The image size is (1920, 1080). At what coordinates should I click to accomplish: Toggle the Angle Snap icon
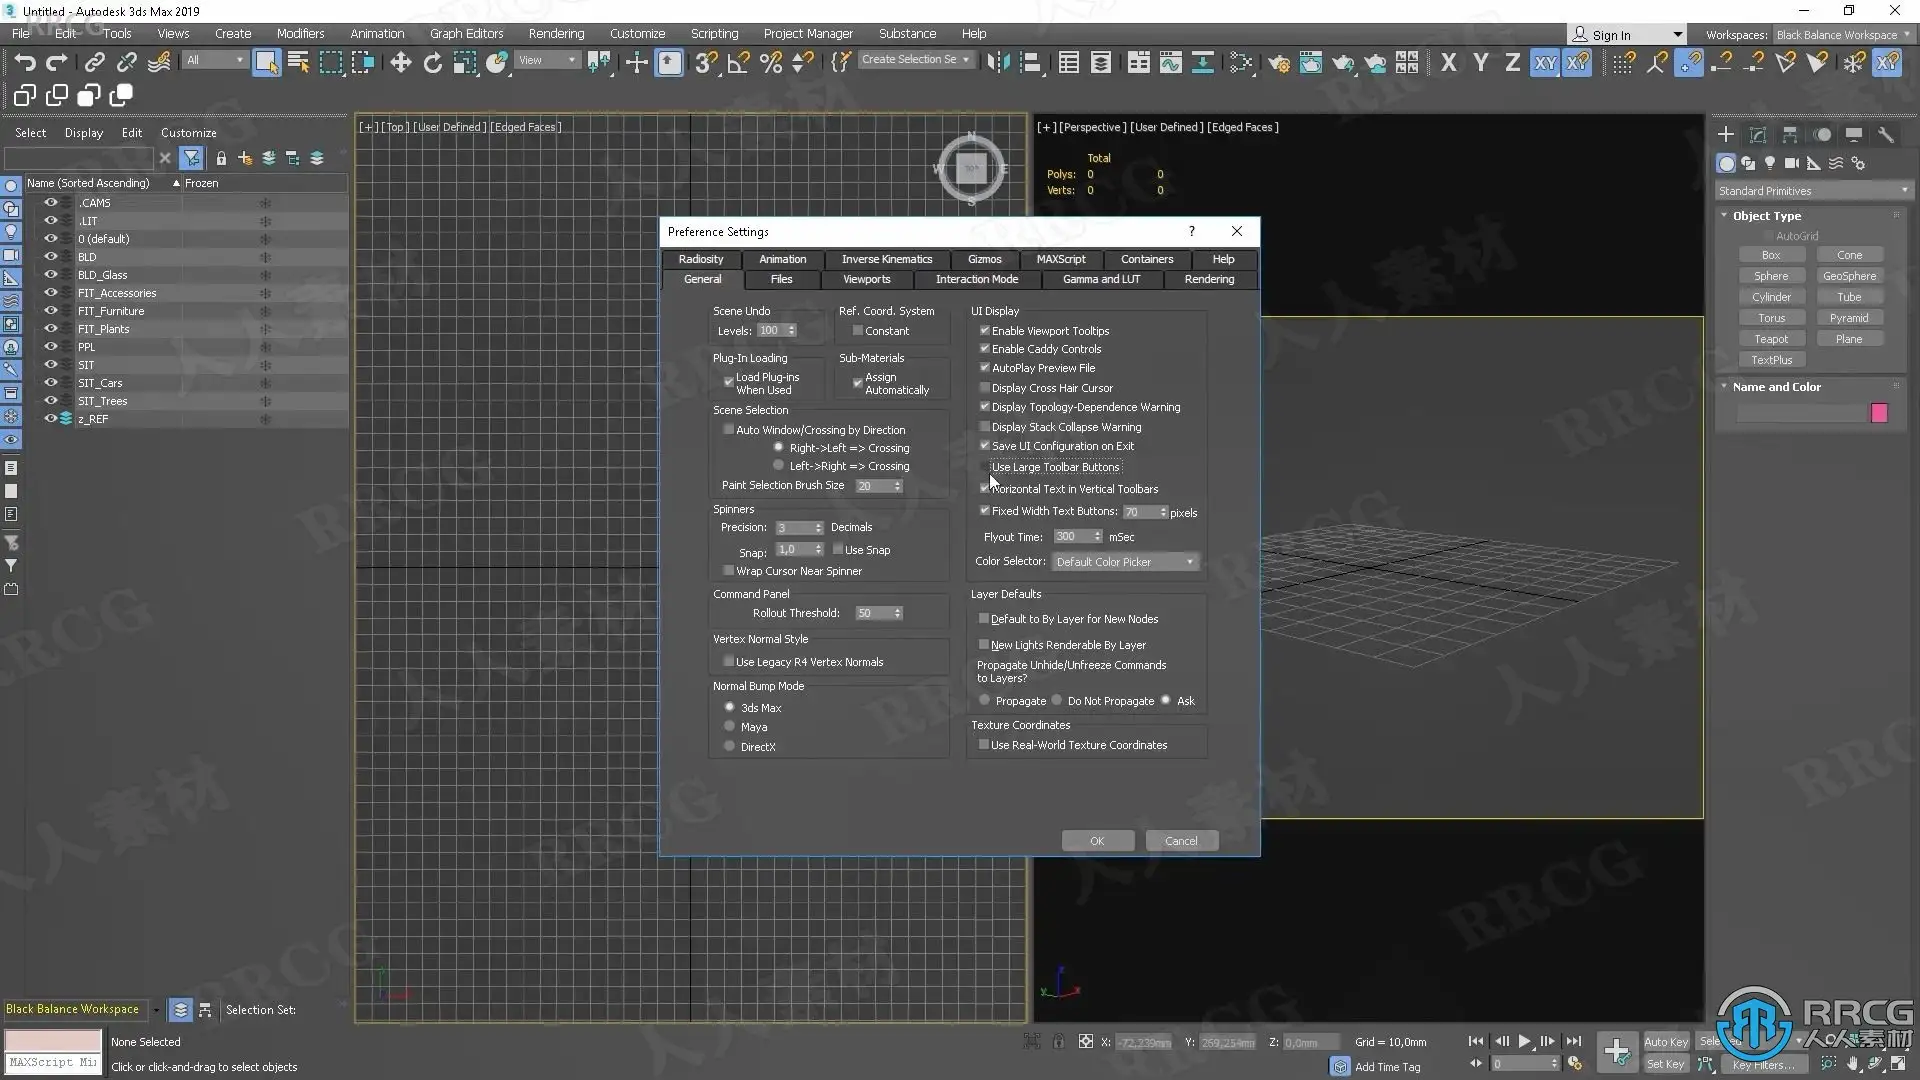738,62
